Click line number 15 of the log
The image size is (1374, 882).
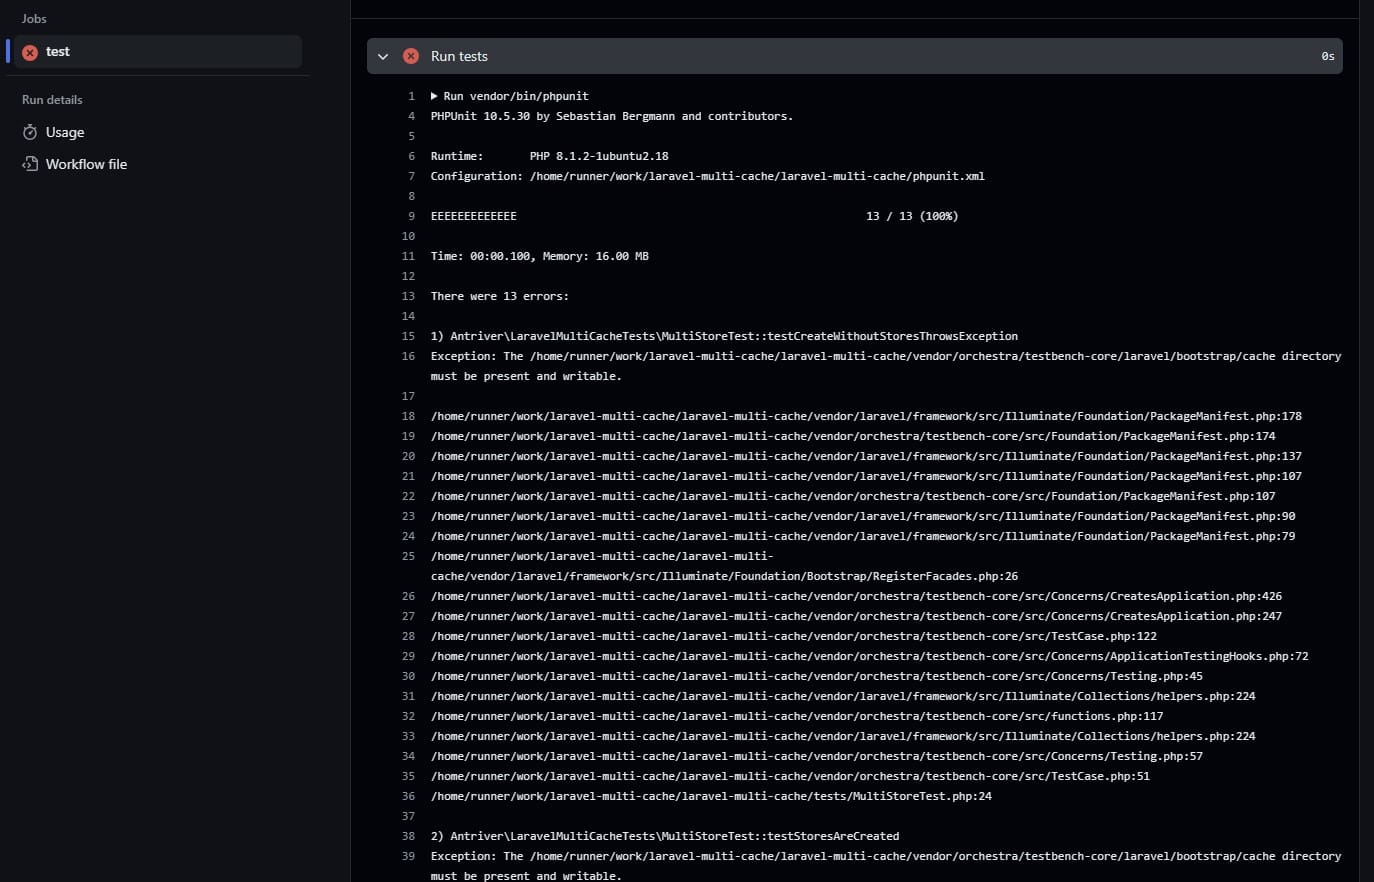(408, 336)
